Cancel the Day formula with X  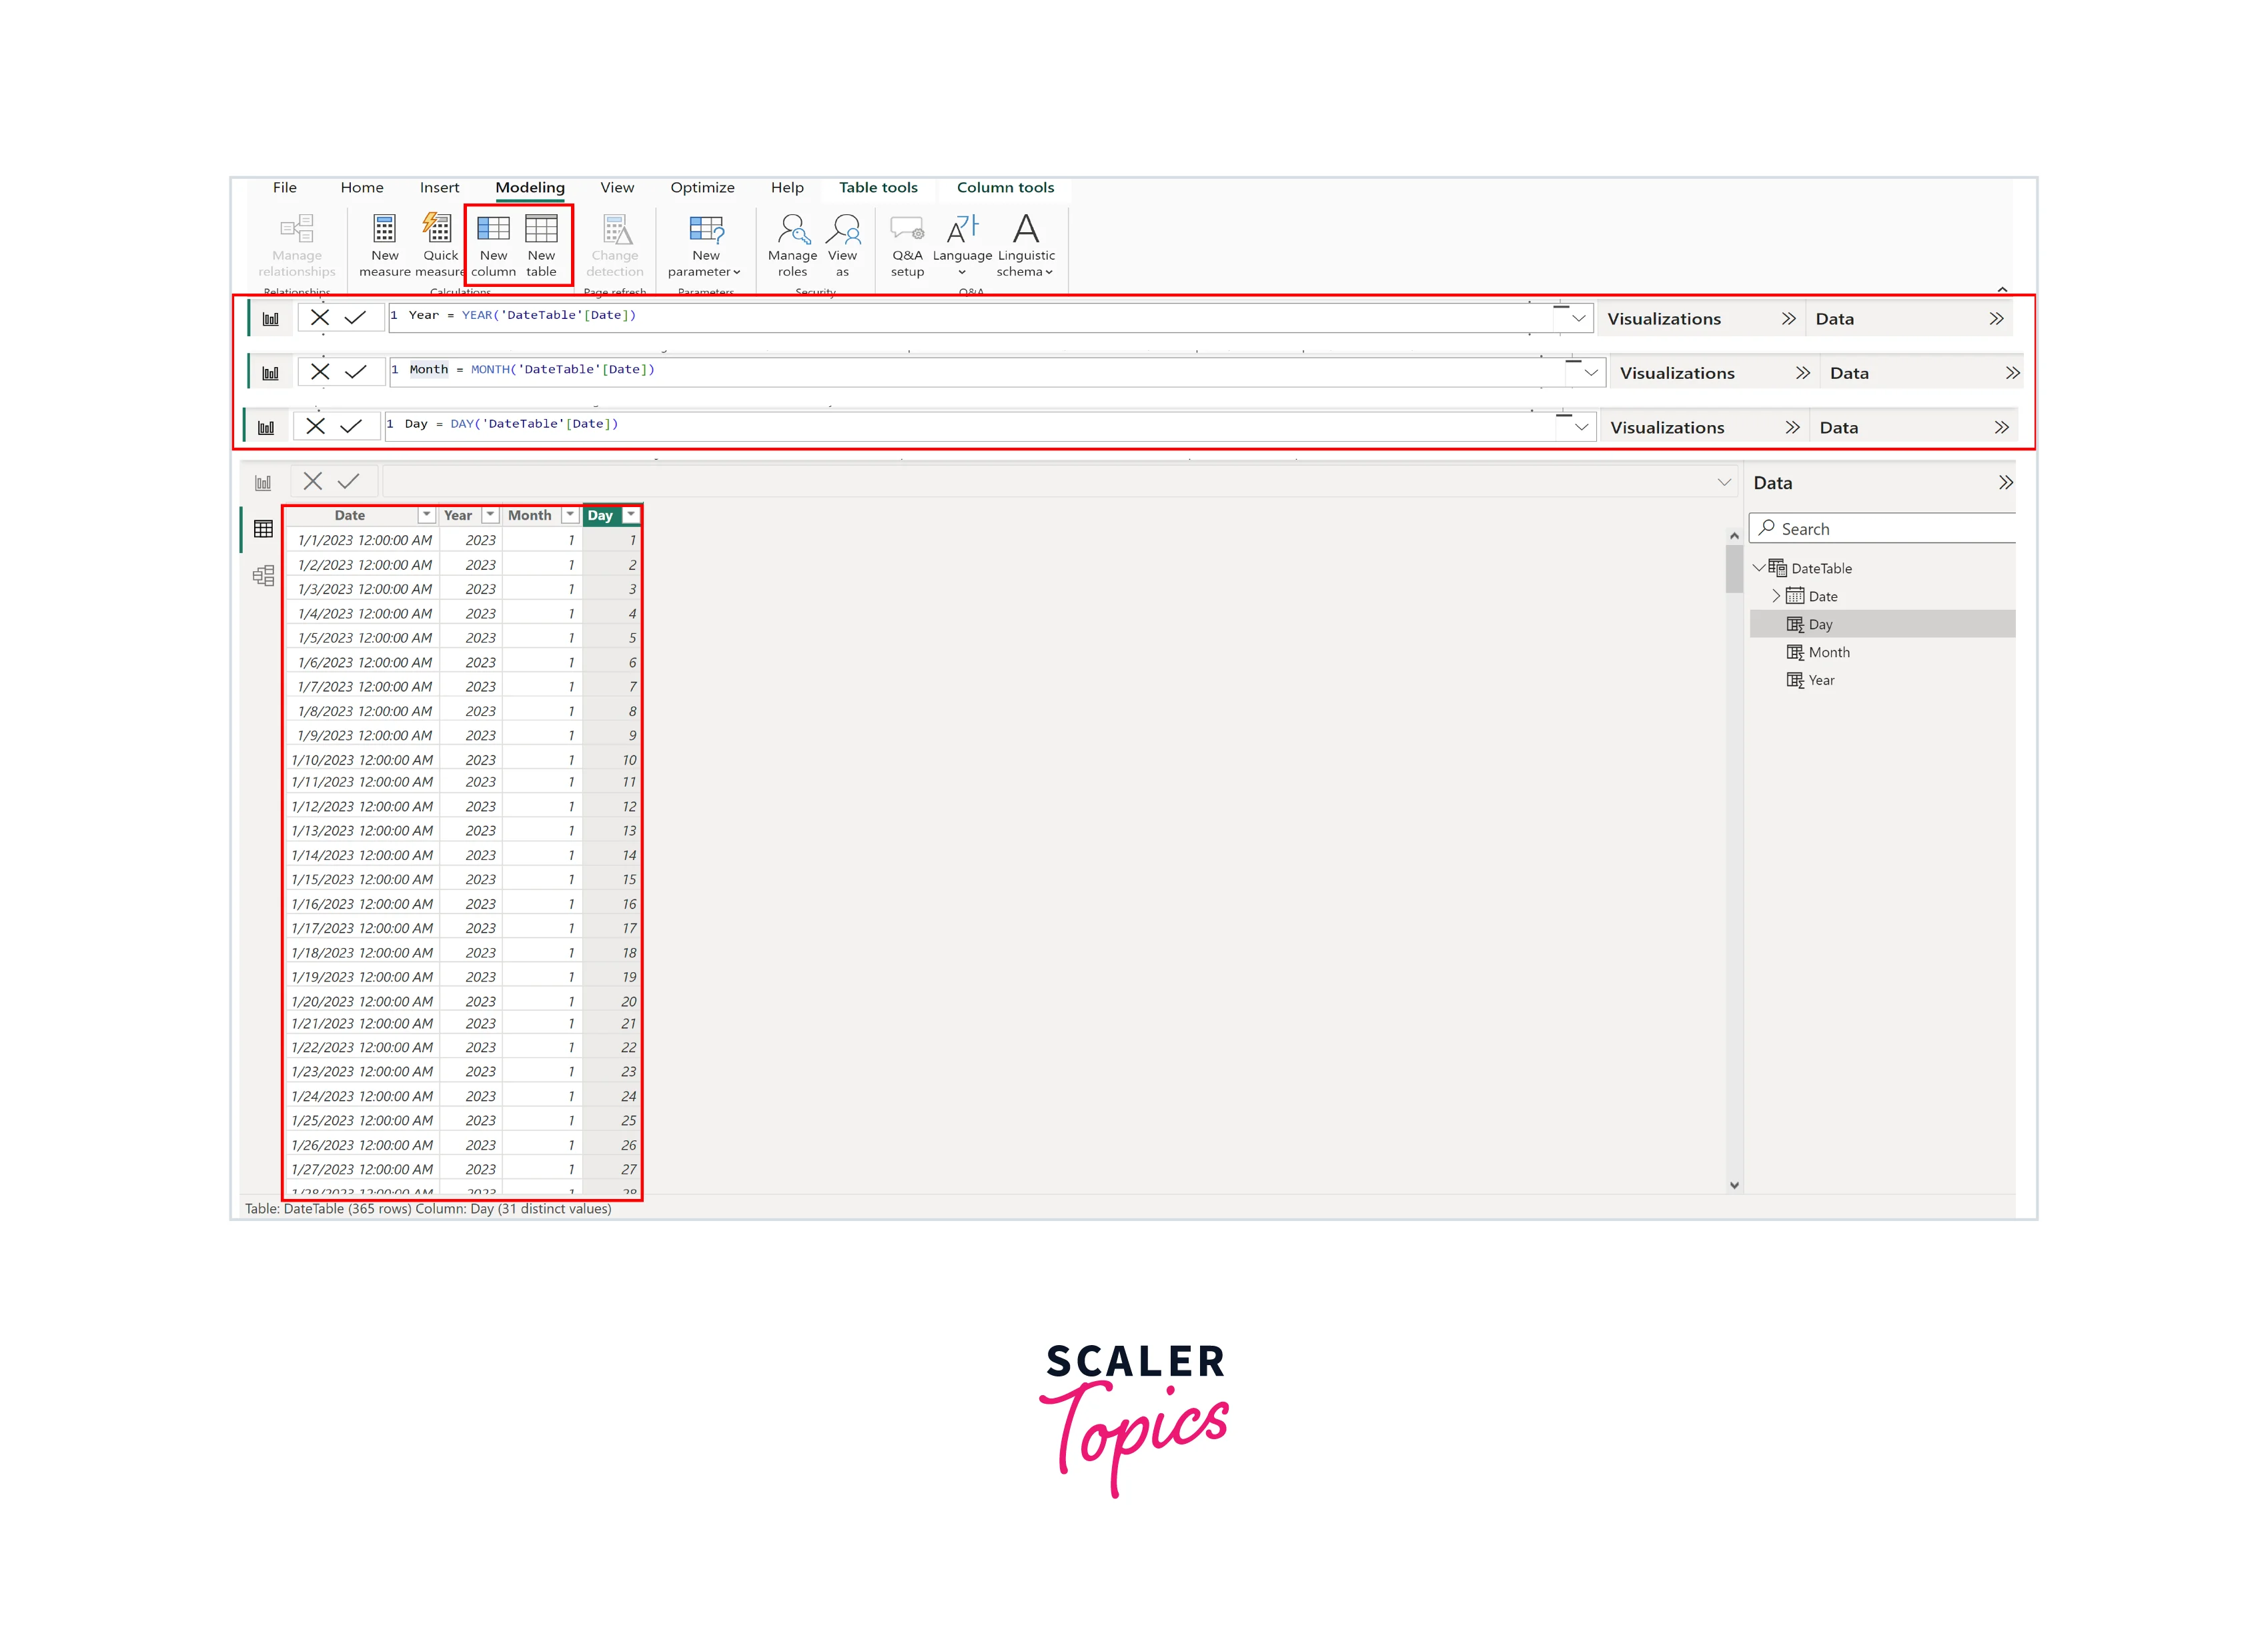point(315,426)
